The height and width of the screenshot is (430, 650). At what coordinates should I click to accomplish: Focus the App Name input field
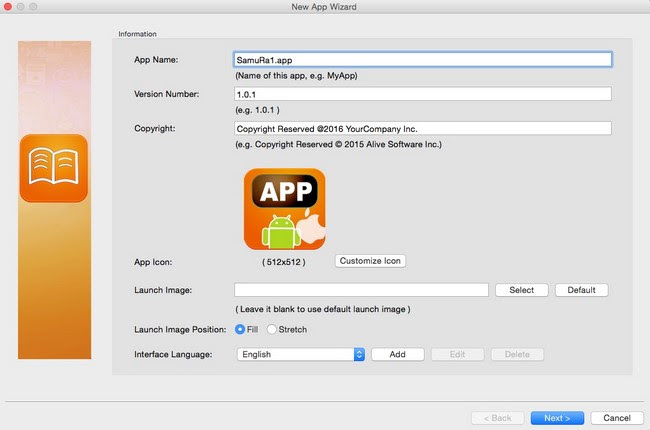(x=422, y=60)
